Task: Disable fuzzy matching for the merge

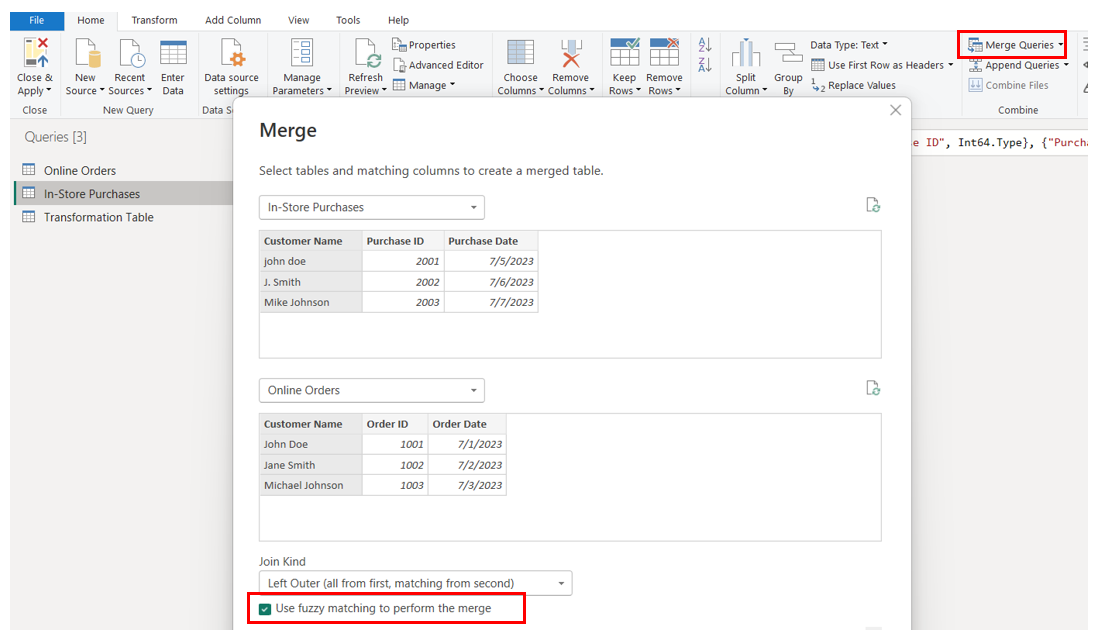Action: pyautogui.click(x=265, y=608)
